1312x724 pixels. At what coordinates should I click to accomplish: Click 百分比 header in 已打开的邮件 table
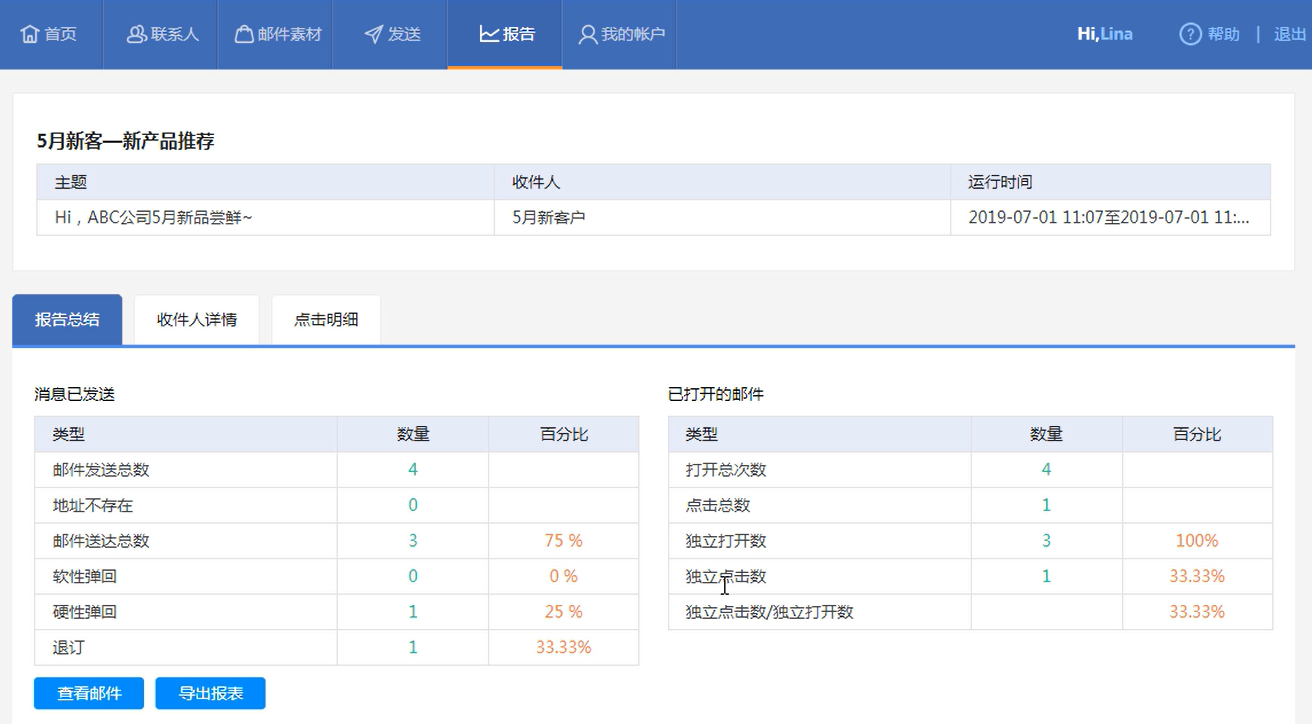tap(1197, 434)
